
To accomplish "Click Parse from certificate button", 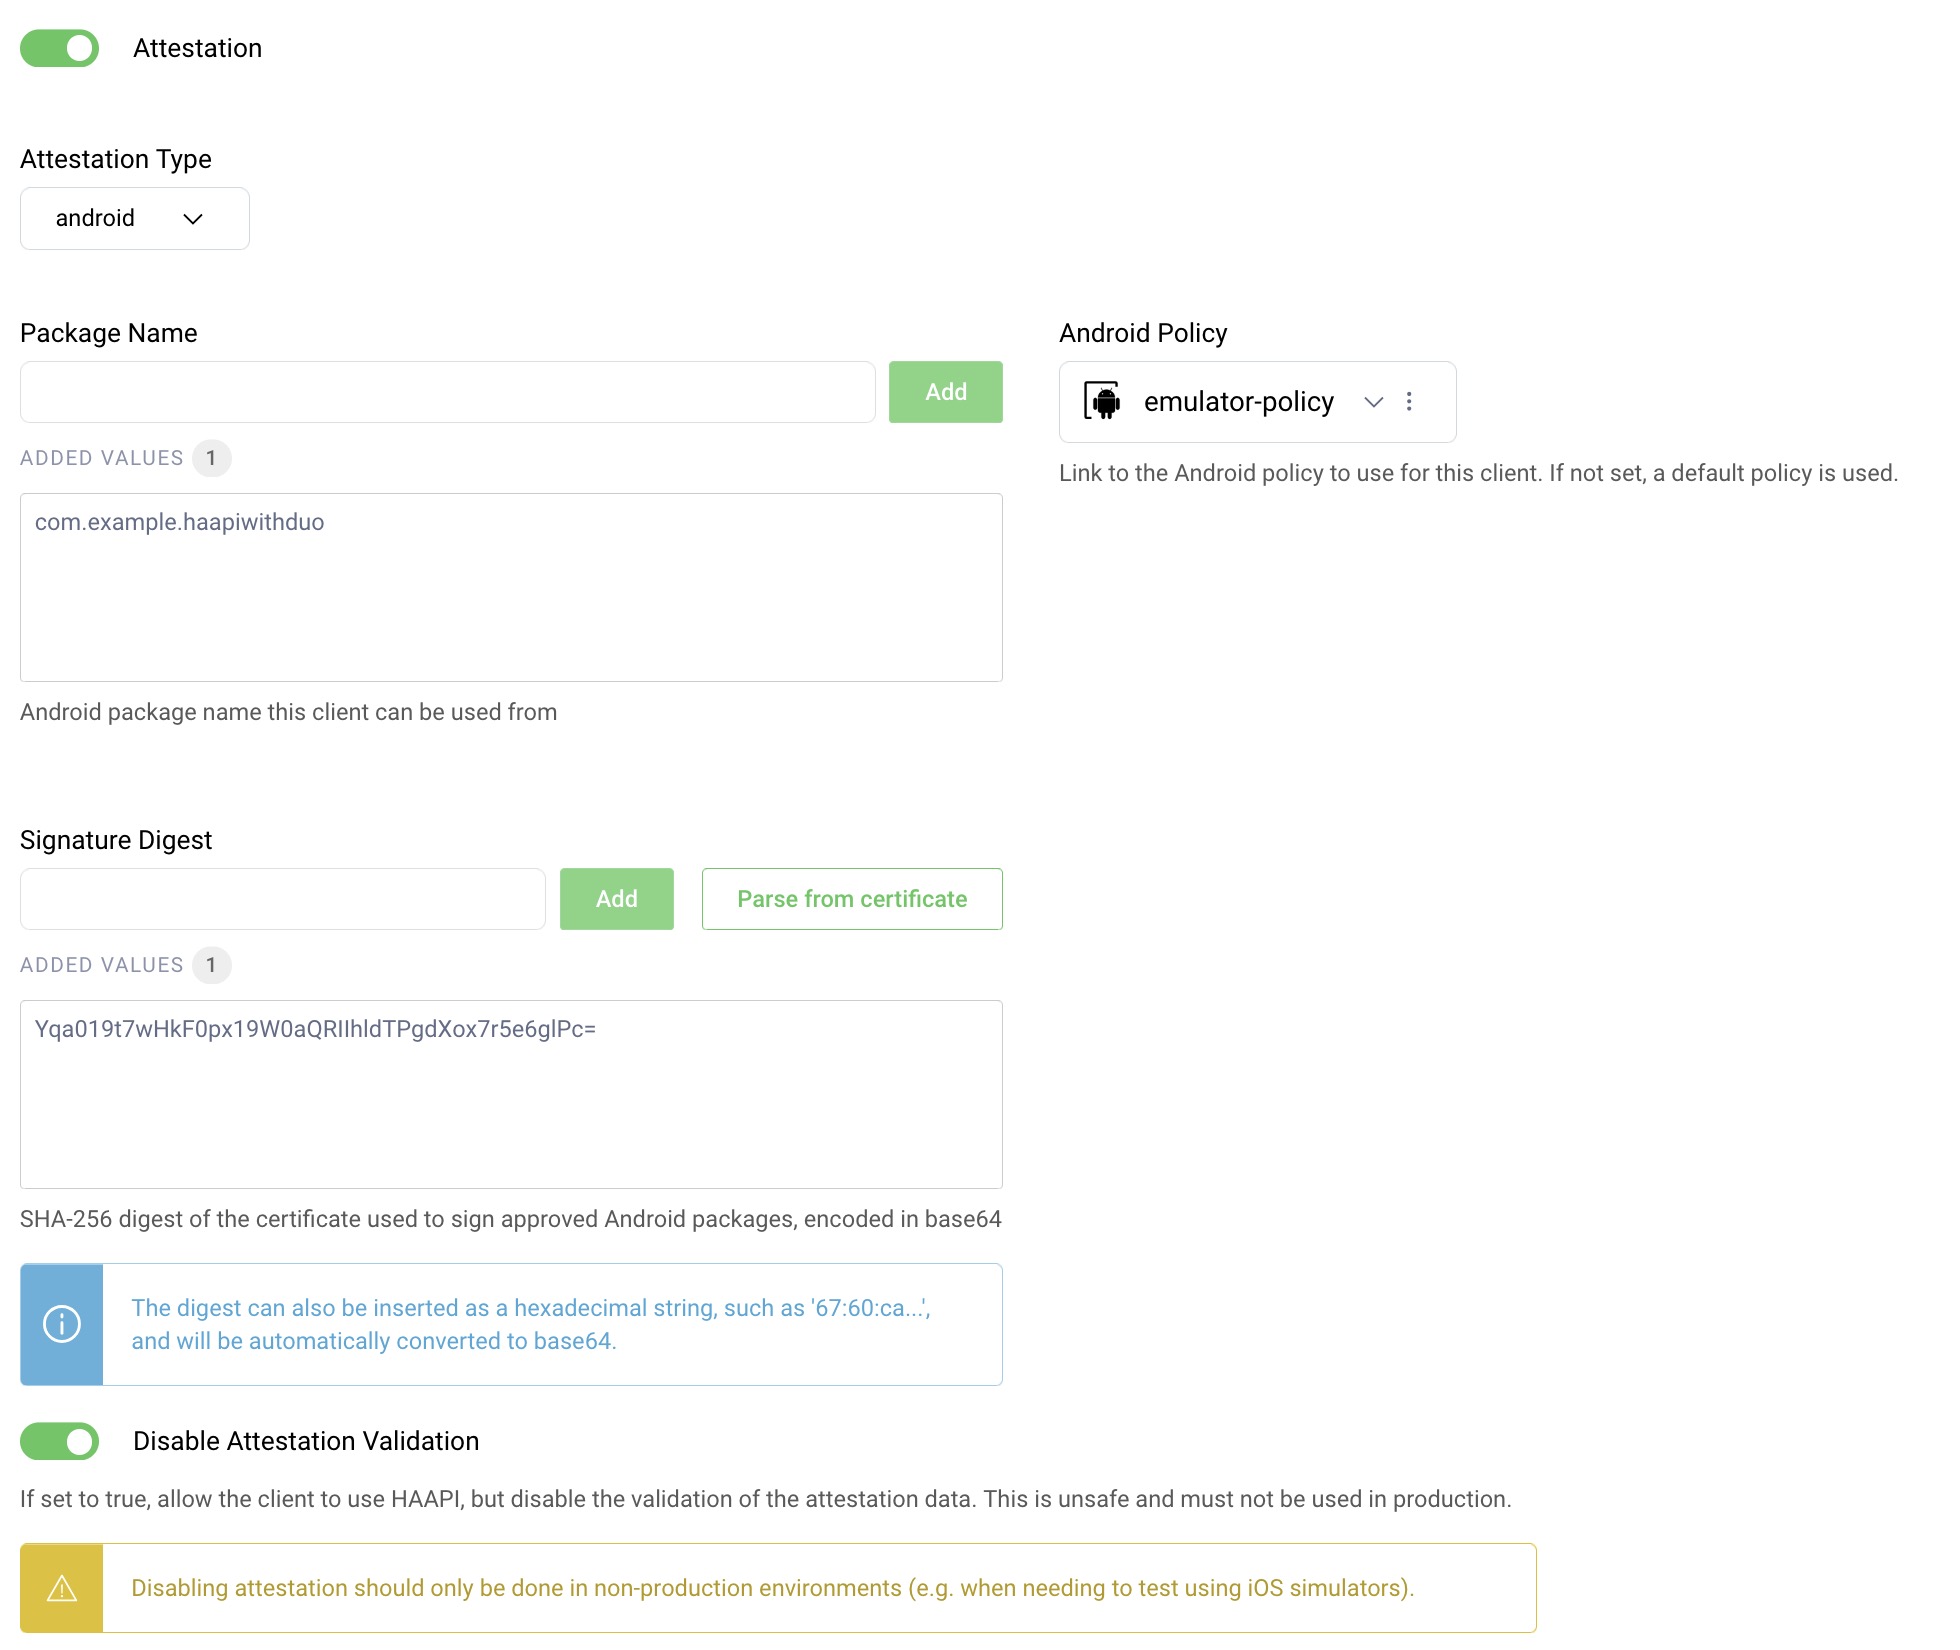I will tap(851, 899).
